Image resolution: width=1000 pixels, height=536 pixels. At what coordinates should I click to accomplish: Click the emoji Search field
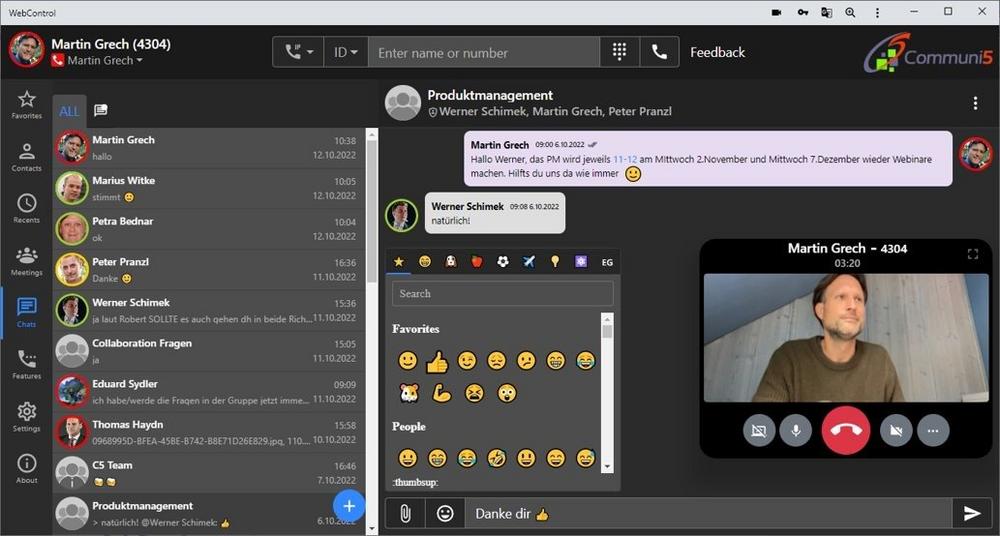(503, 293)
